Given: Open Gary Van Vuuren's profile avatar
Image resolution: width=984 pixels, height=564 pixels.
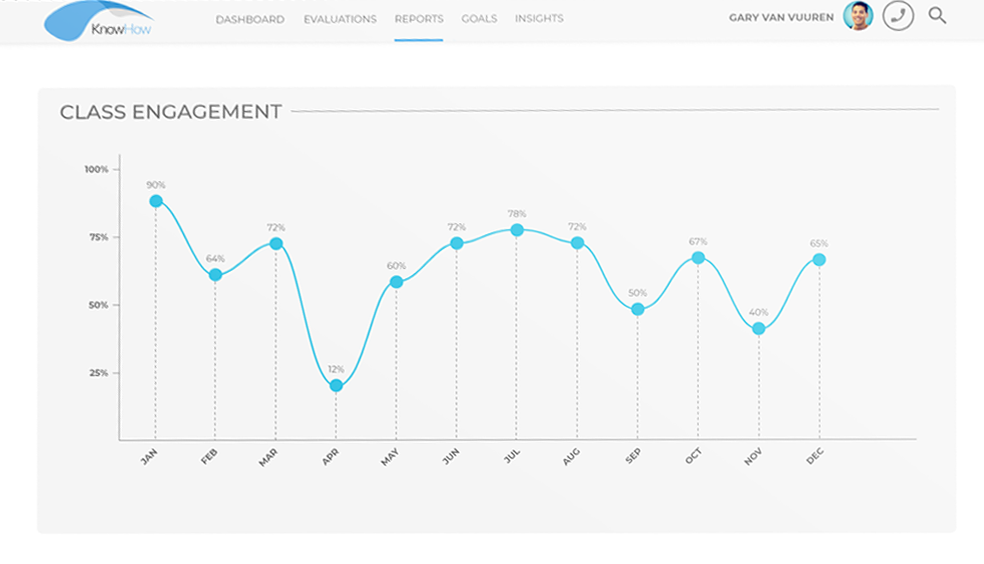Looking at the screenshot, I should click(857, 16).
